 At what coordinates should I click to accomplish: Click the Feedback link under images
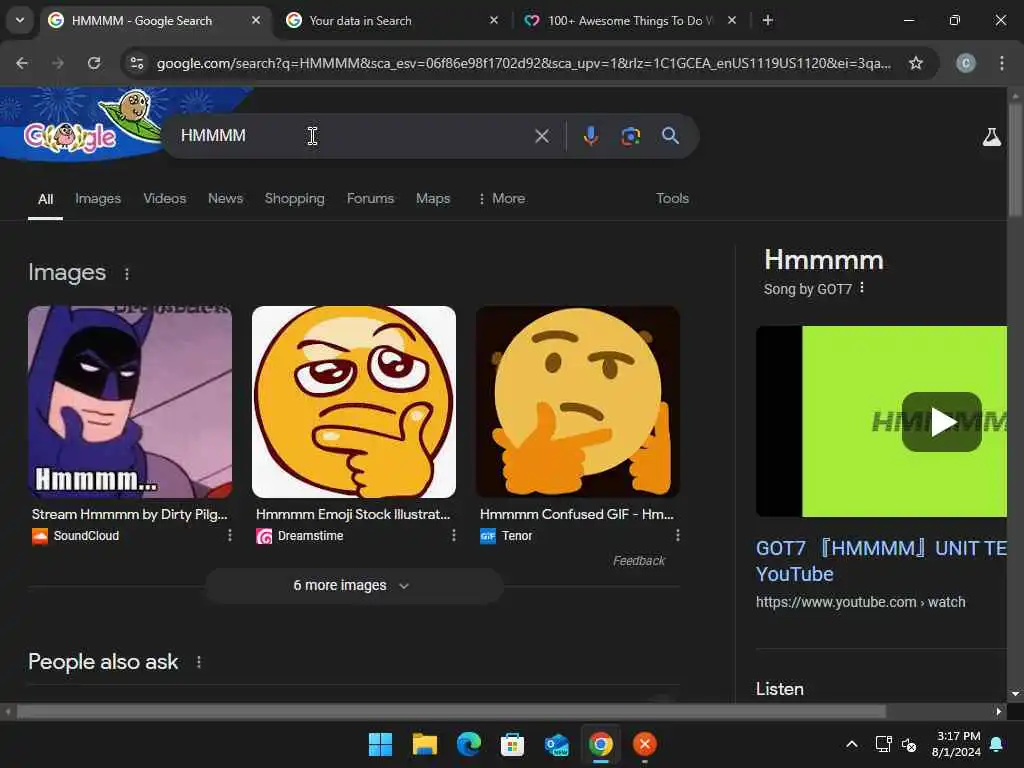639,561
